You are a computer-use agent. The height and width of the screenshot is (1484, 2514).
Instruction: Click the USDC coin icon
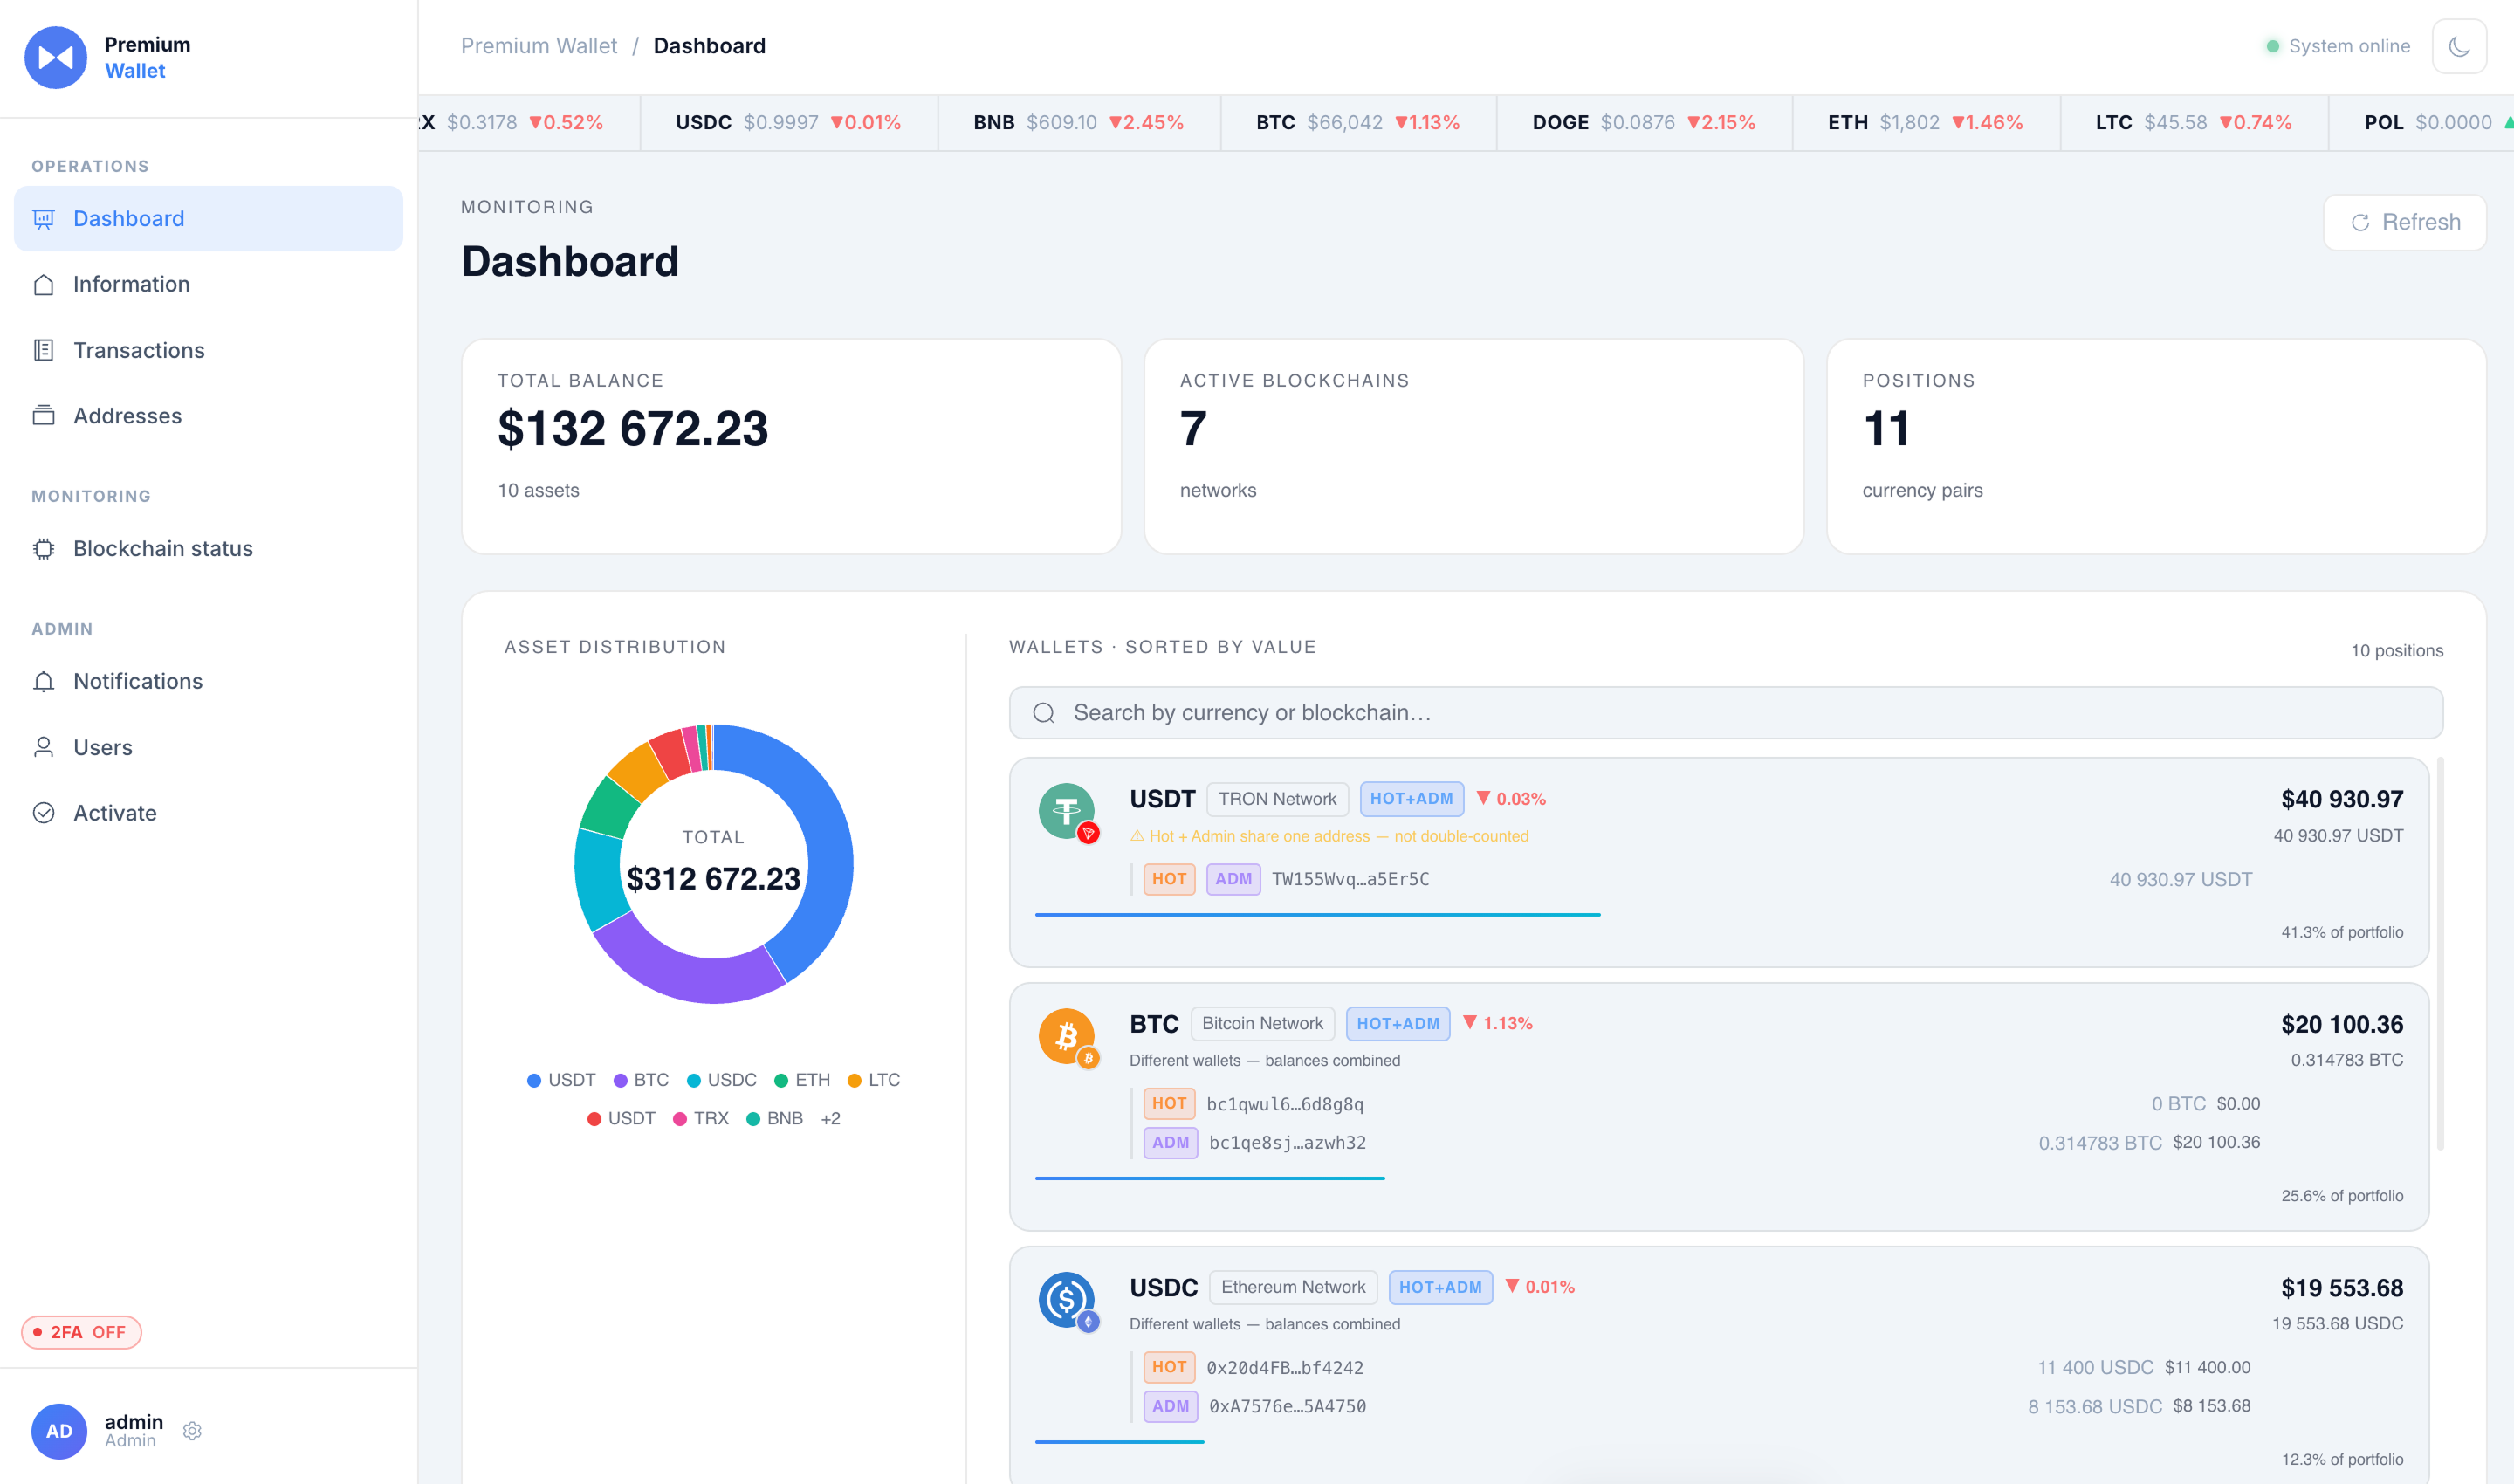click(x=1067, y=1299)
